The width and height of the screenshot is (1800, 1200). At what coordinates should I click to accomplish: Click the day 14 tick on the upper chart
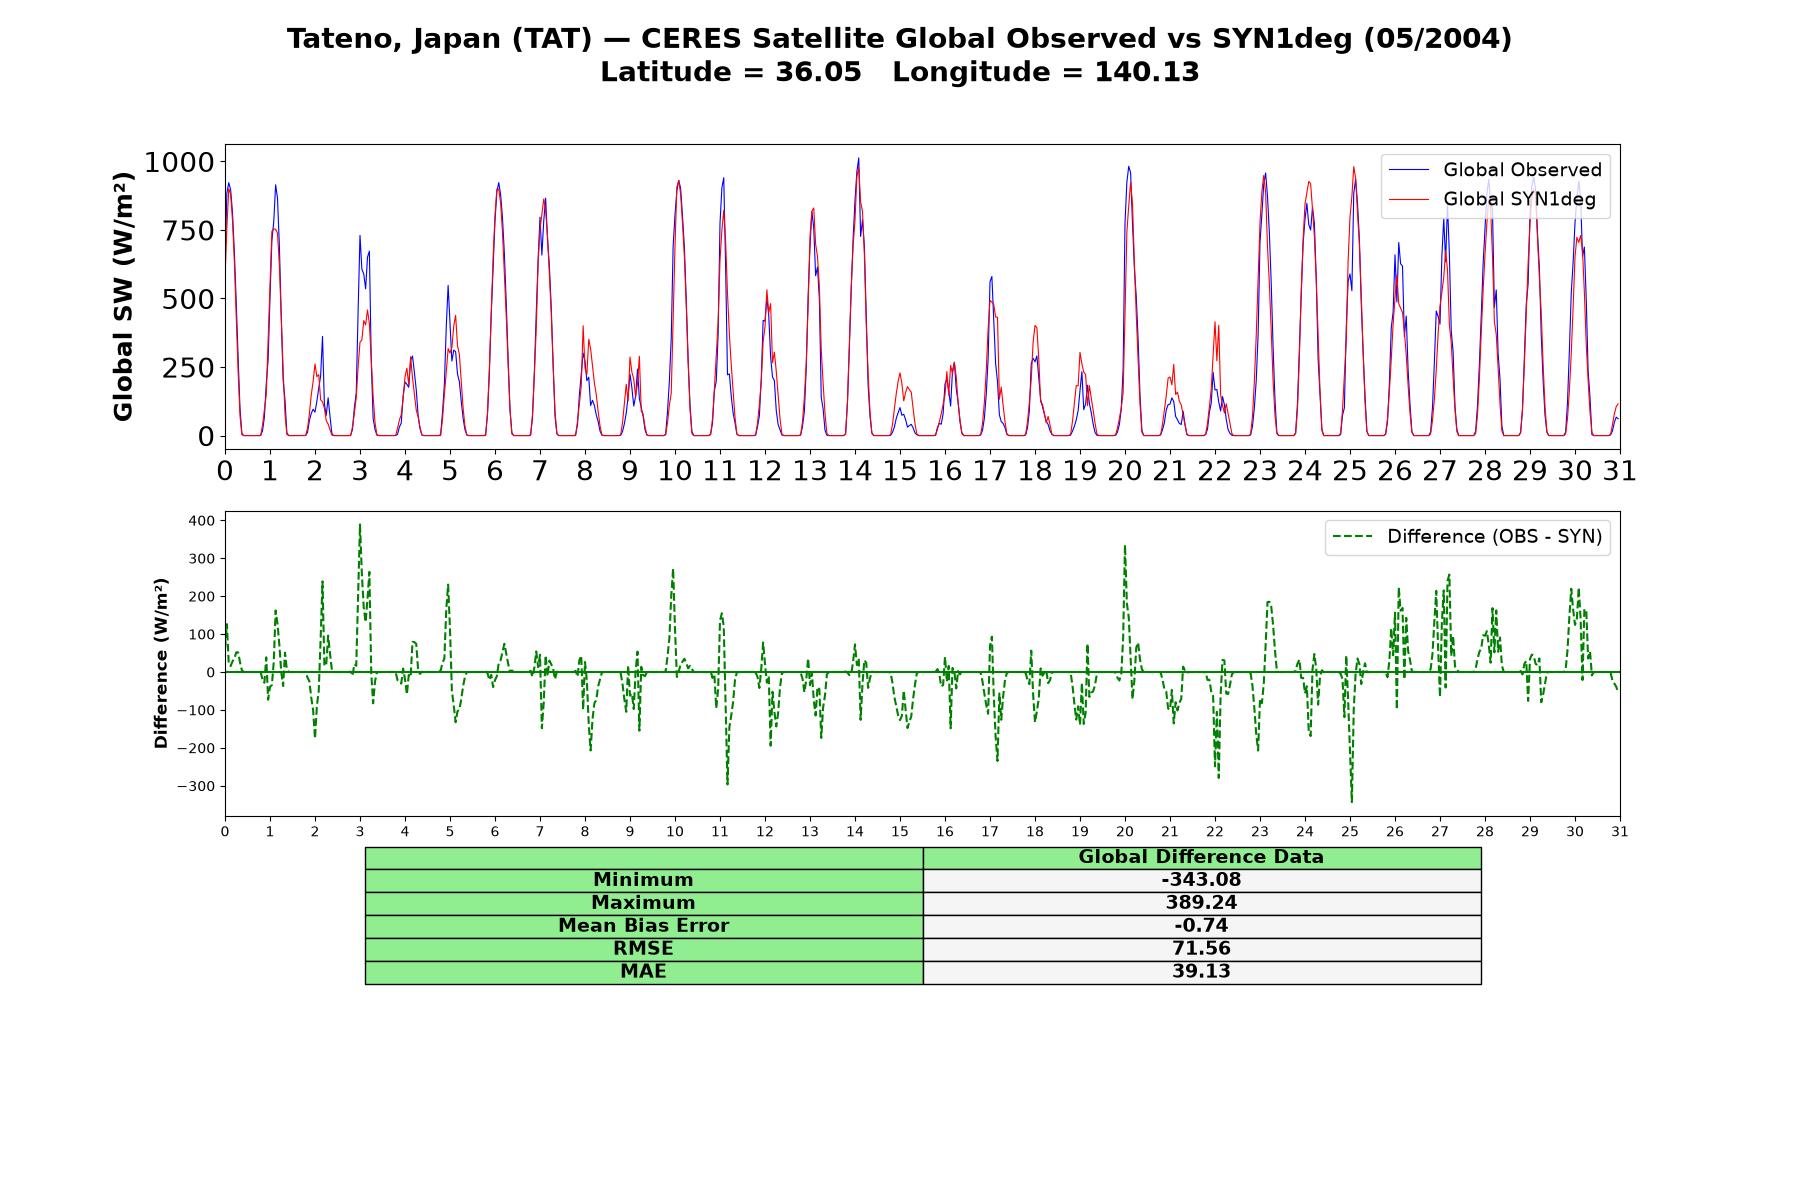[x=854, y=470]
